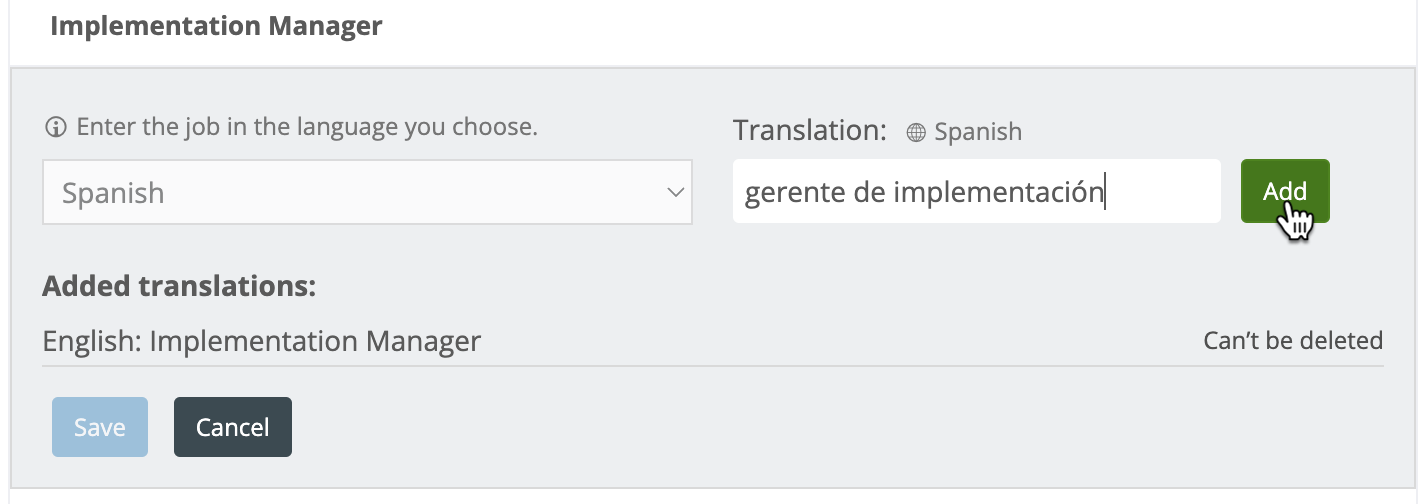
Task: Place cursor on word implementación in field
Action: (998, 192)
